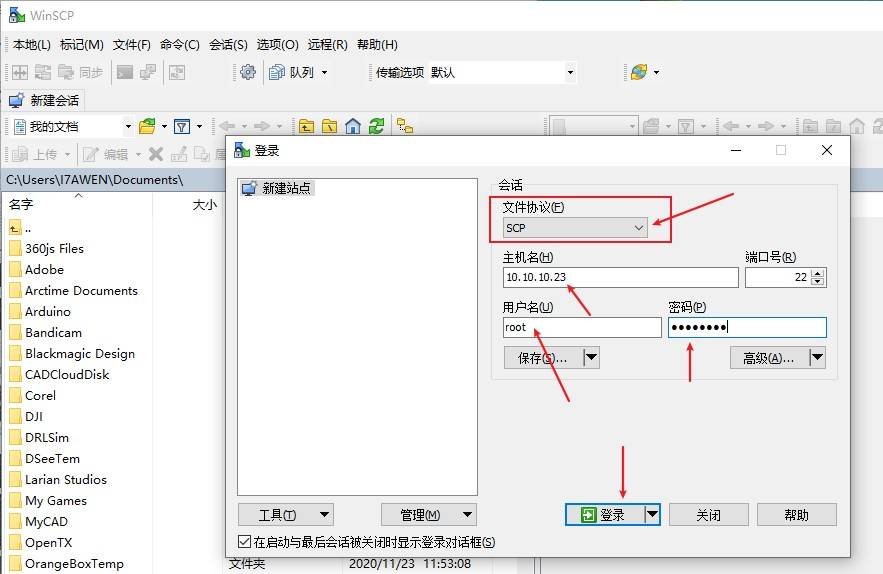
Task: Click the local panel Filter icon
Action: 182,126
